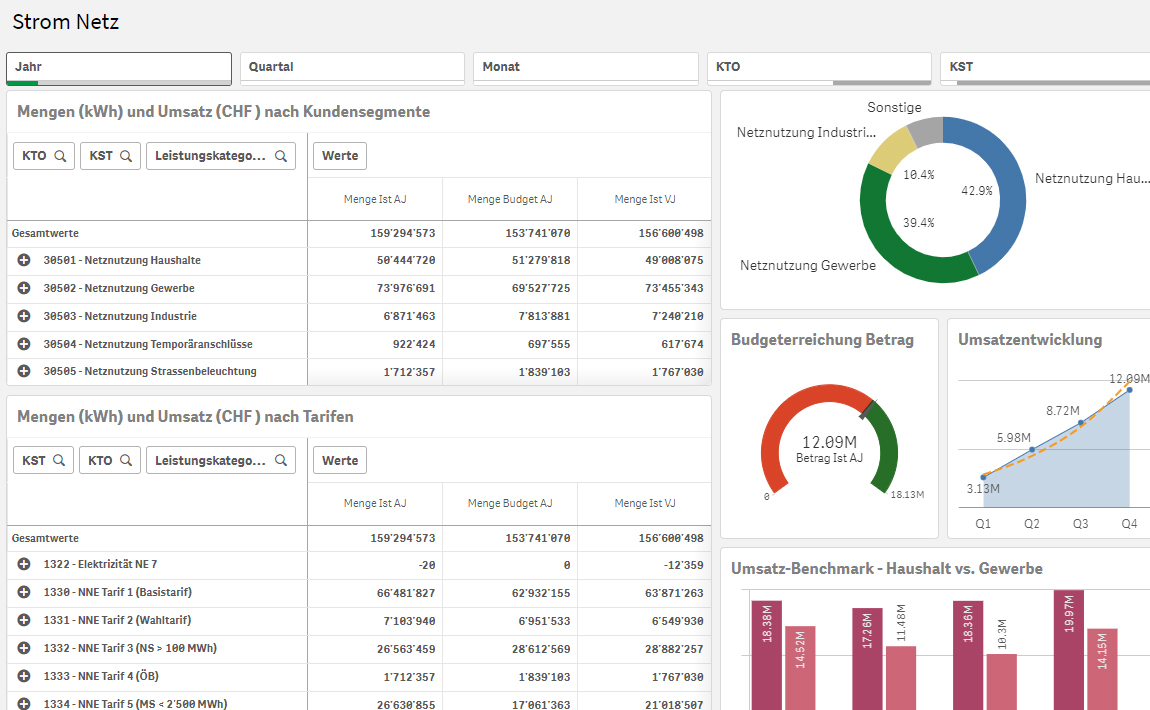The width and height of the screenshot is (1150, 710).
Task: Expand row 1330 - NNE Tarif 1 (Basistarif)
Action: (23, 592)
